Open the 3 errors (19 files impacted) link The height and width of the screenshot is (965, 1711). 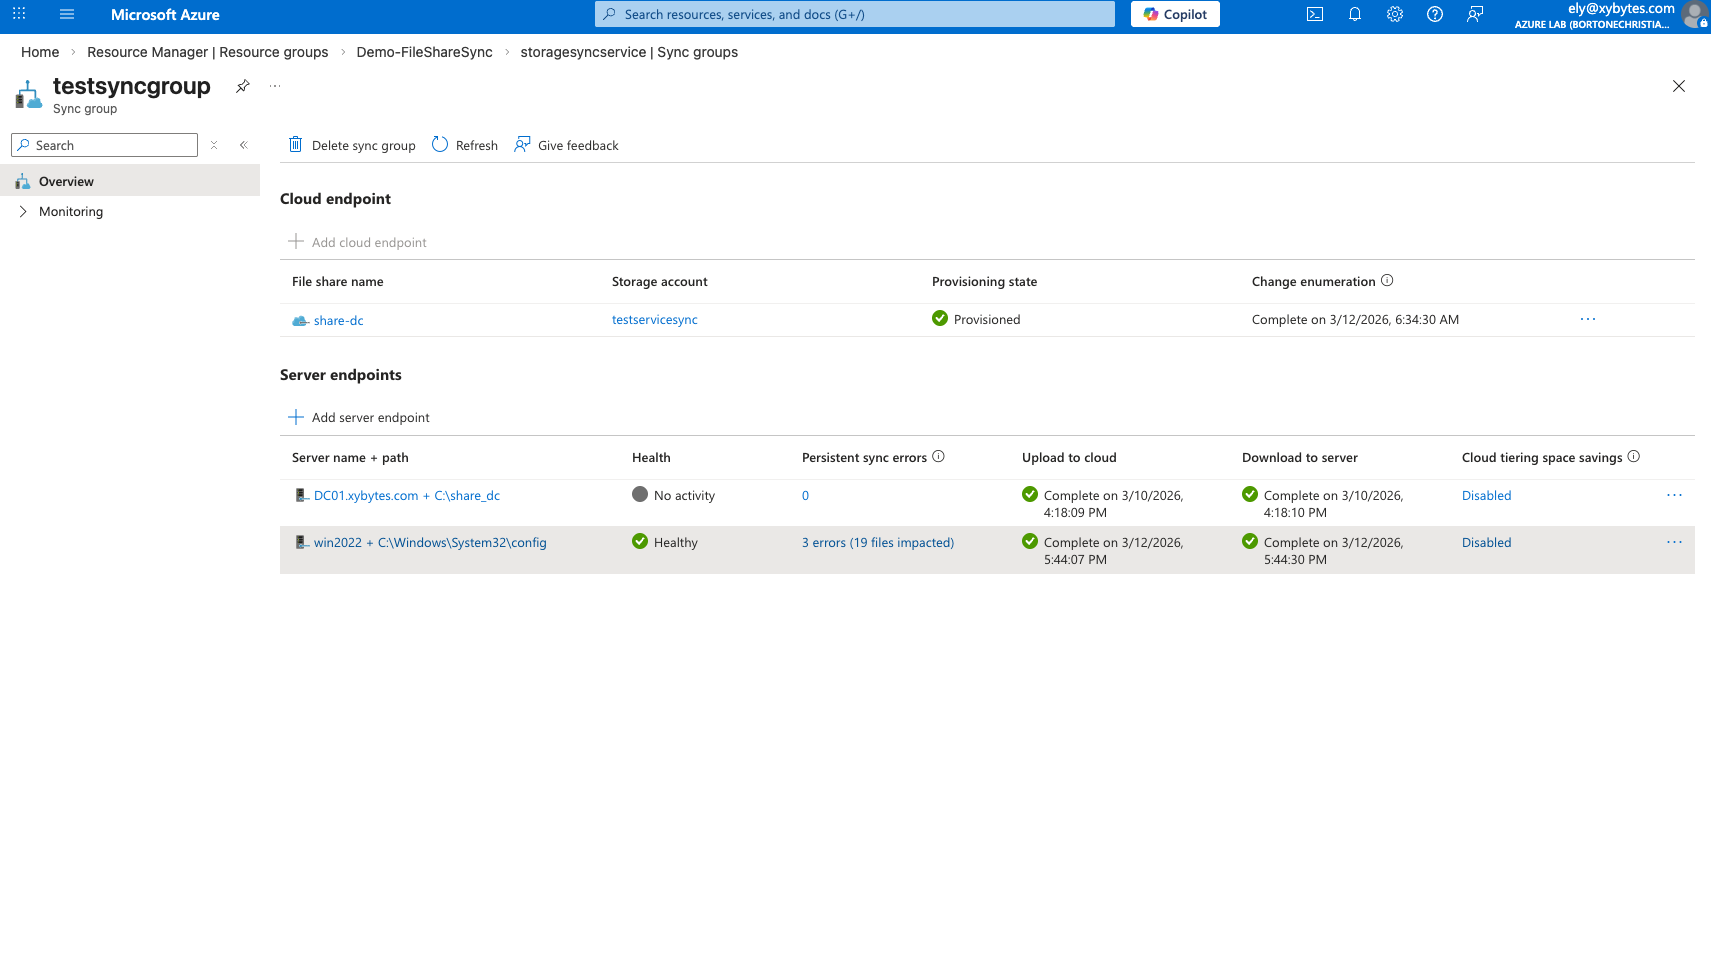877,542
